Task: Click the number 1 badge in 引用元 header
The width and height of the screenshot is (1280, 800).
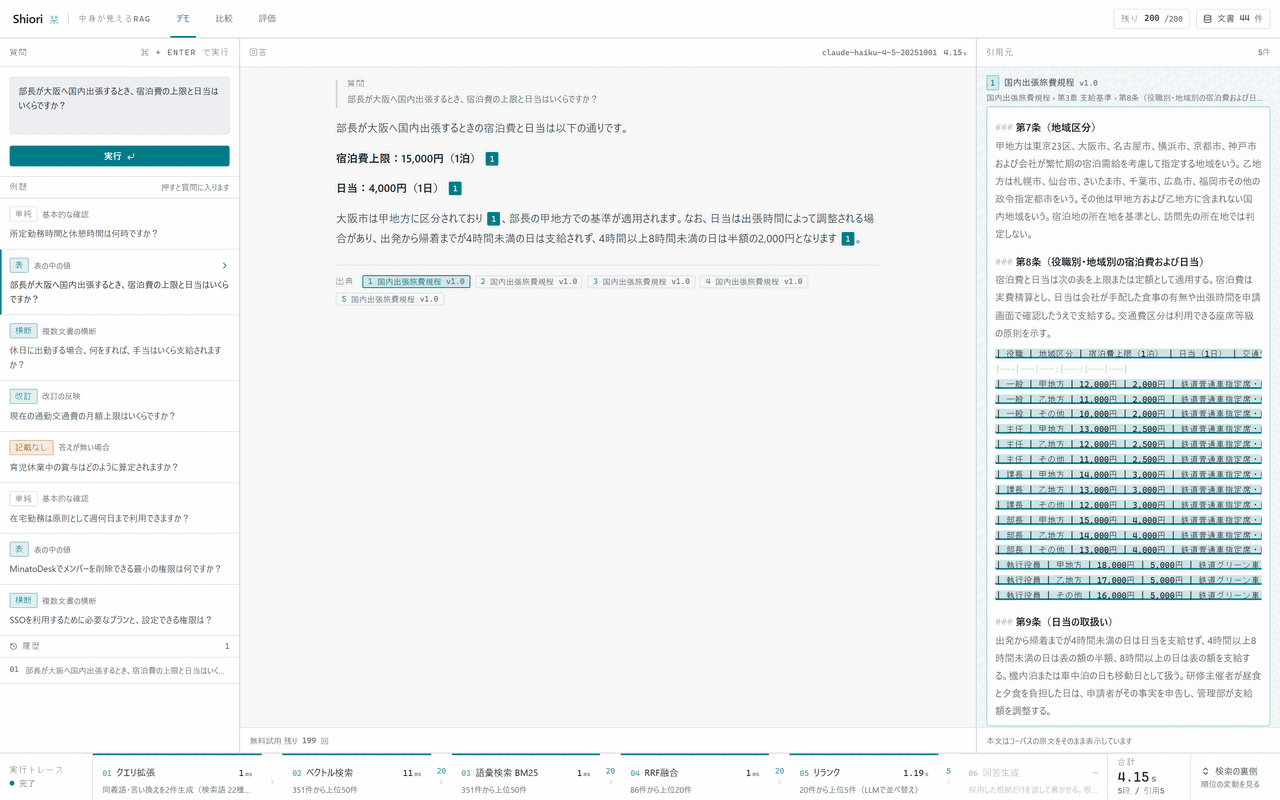Action: click(x=992, y=83)
